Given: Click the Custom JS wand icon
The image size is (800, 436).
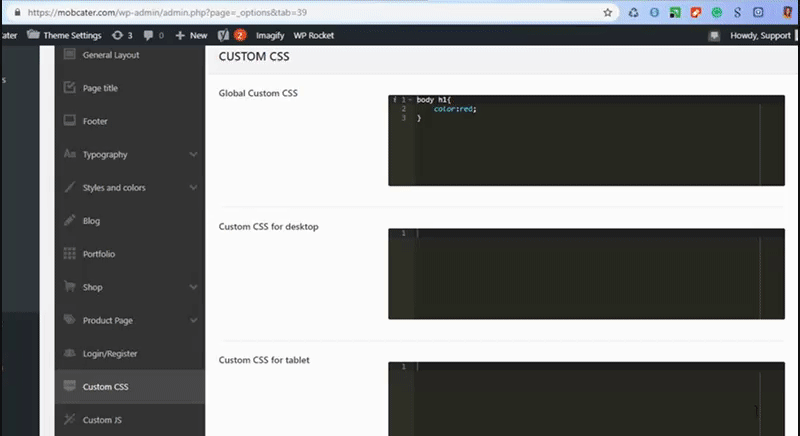Looking at the screenshot, I should (69, 419).
